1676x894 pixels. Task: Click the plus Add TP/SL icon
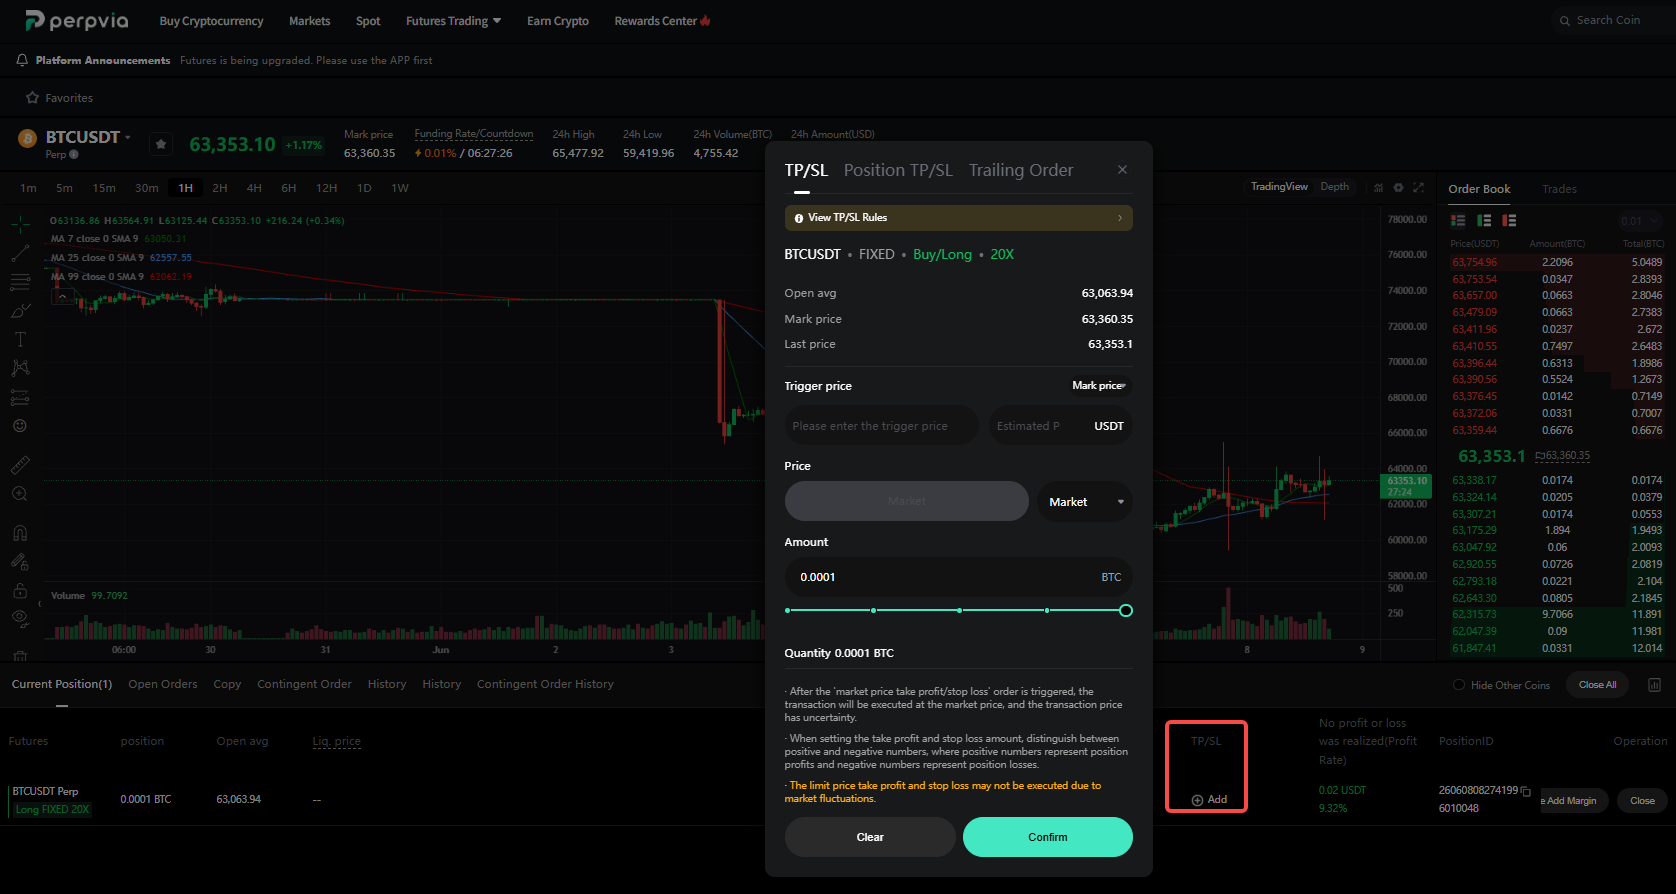click(1197, 800)
